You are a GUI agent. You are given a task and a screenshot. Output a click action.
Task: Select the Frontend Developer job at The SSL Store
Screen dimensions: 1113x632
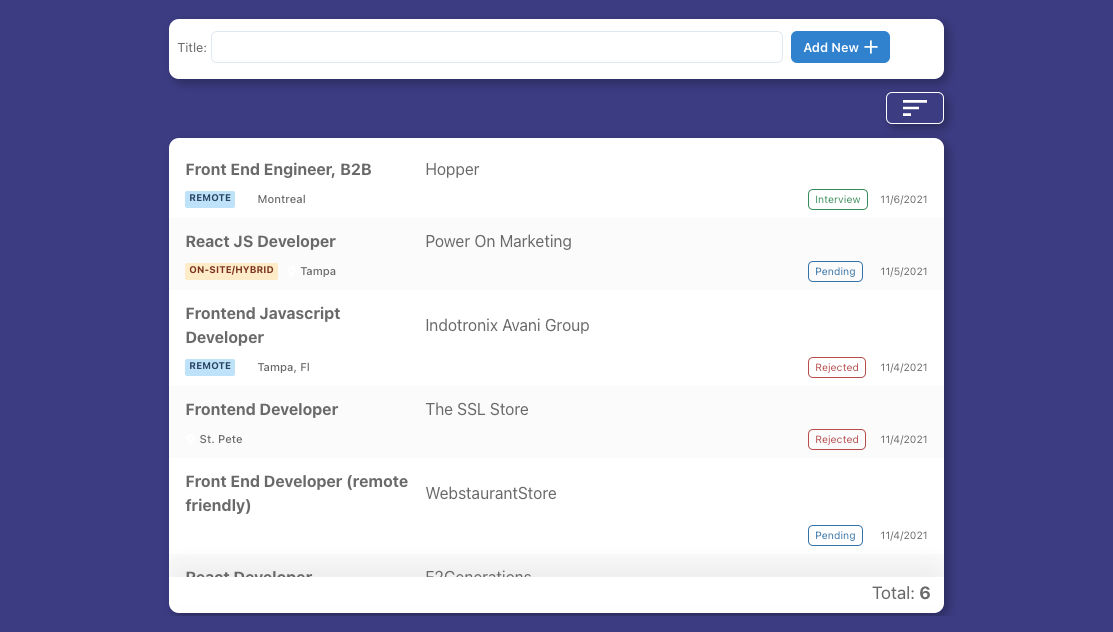(x=261, y=410)
